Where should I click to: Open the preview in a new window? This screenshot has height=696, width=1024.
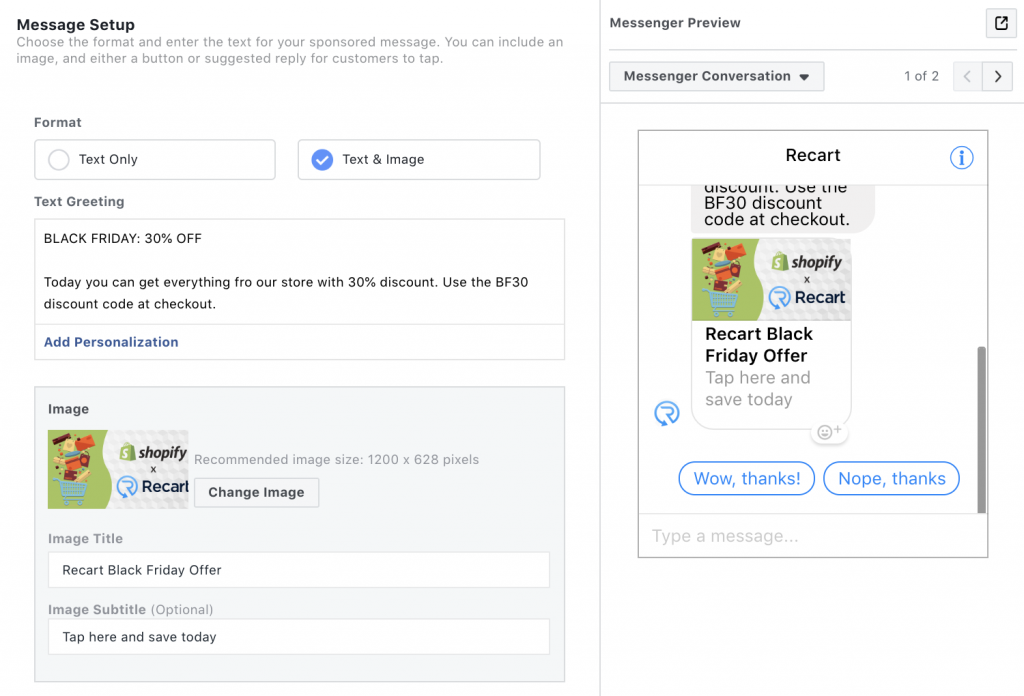click(x=1000, y=24)
